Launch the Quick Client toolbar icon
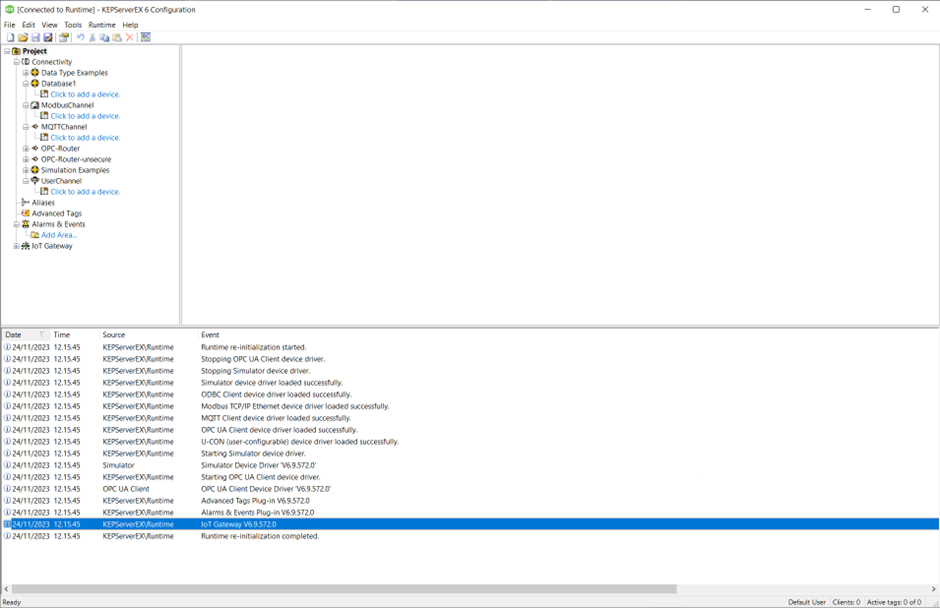 (146, 37)
